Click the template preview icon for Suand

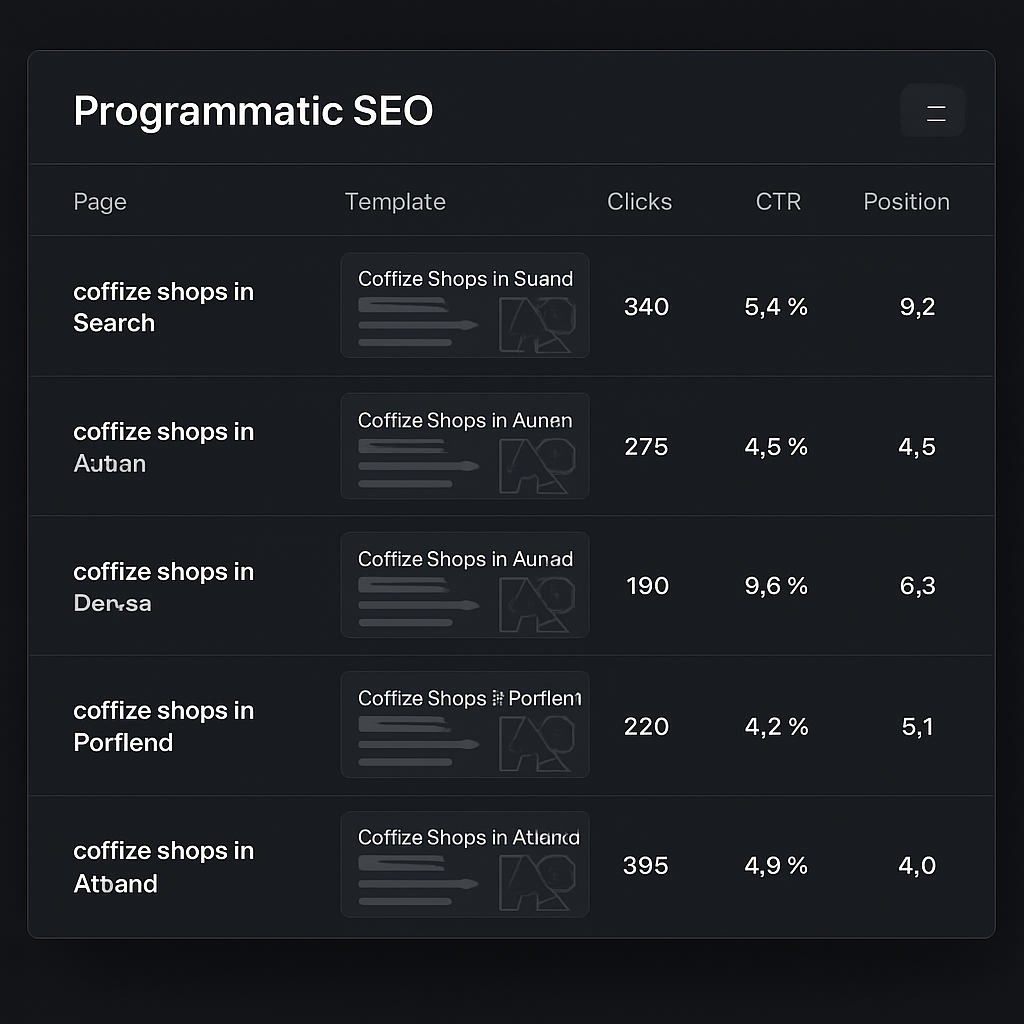click(x=540, y=325)
